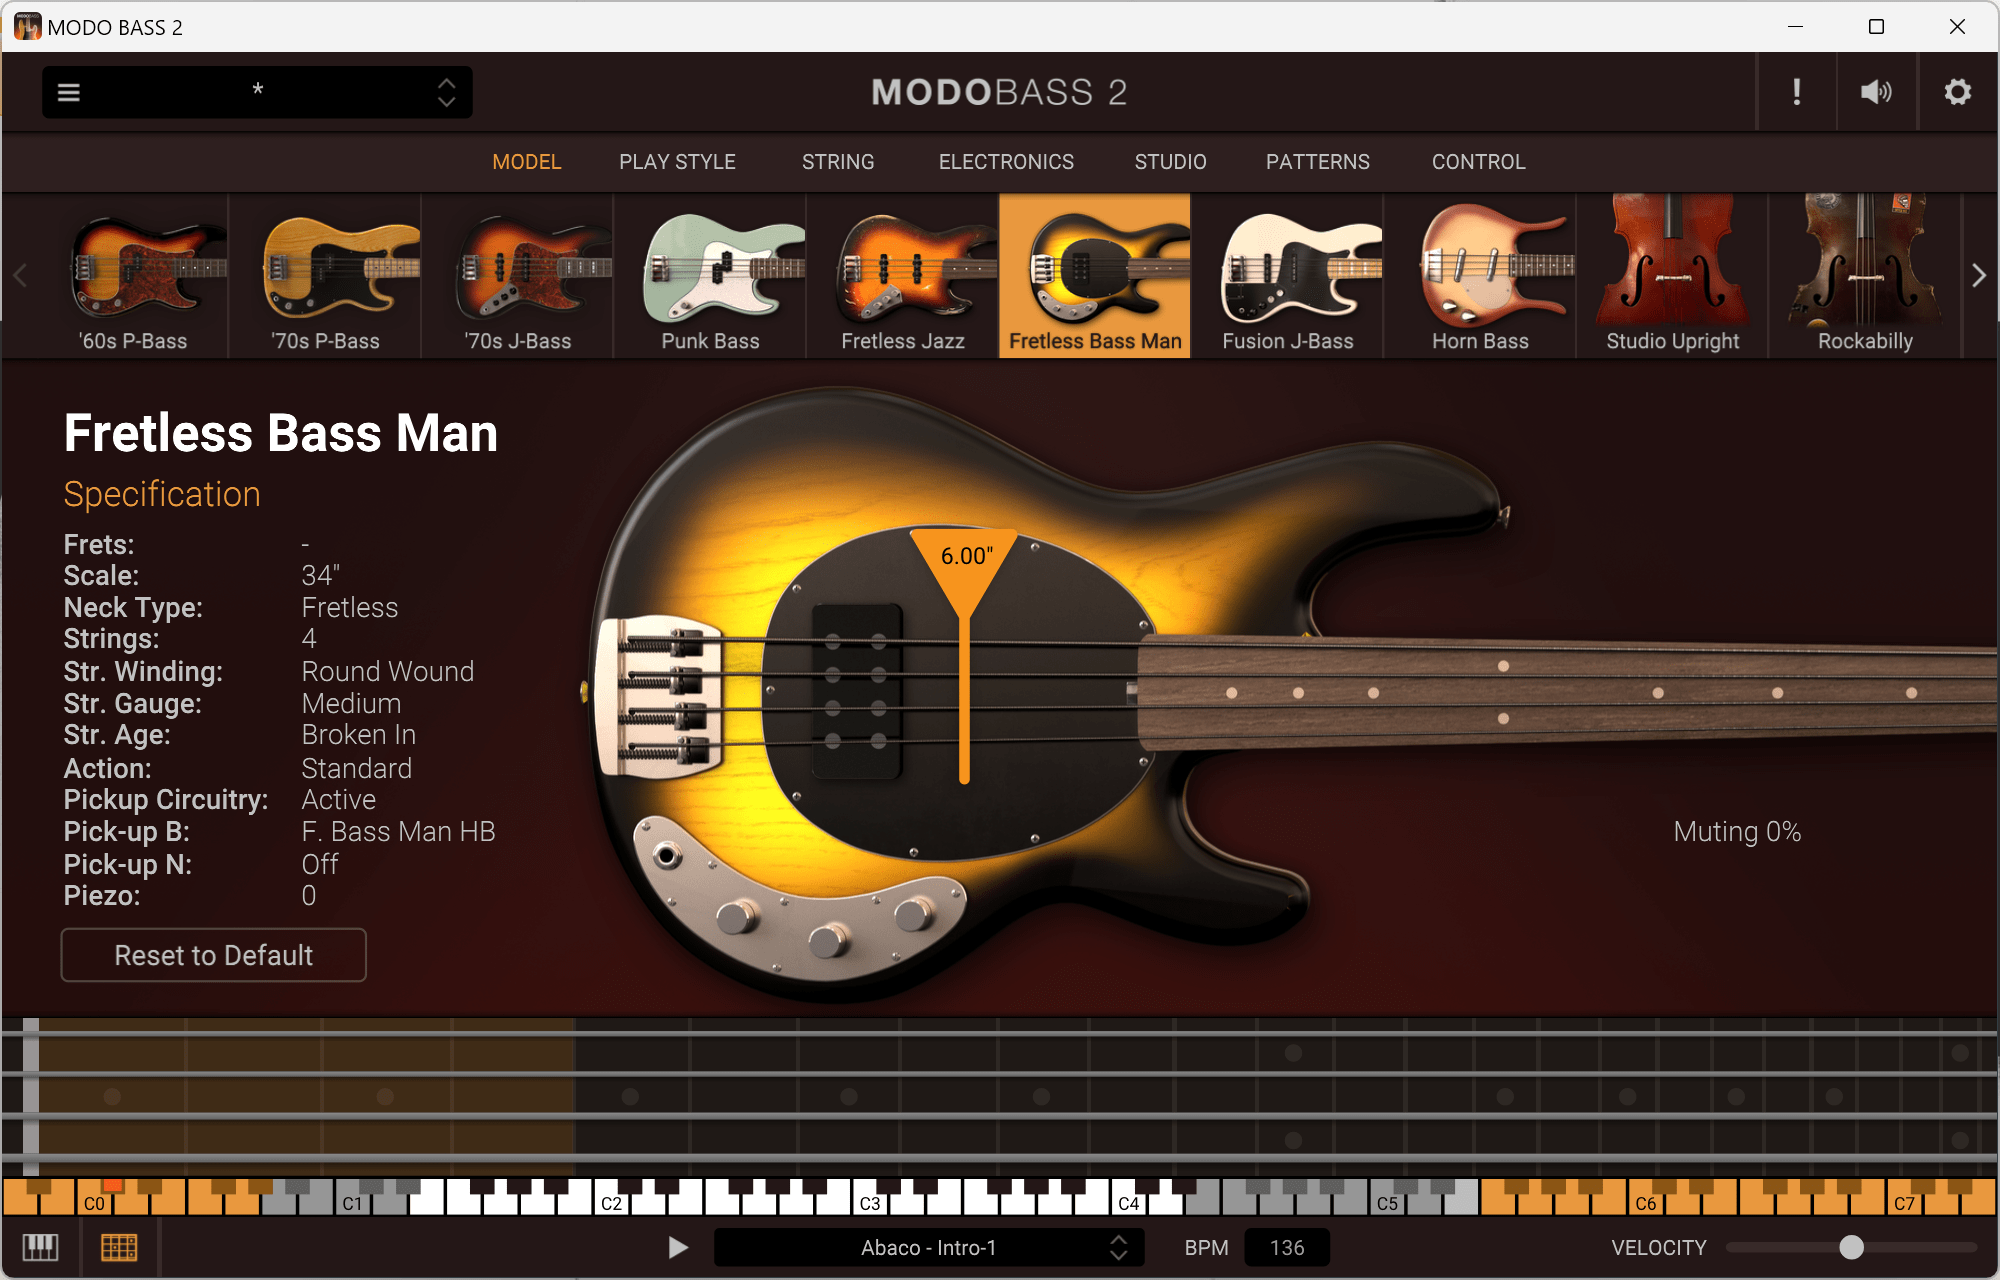Click Reset to Default button
The width and height of the screenshot is (2000, 1280).
point(213,955)
